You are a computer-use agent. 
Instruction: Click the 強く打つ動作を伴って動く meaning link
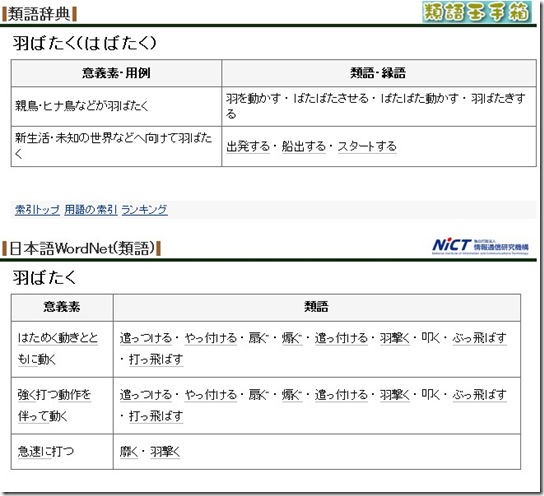tap(54, 405)
